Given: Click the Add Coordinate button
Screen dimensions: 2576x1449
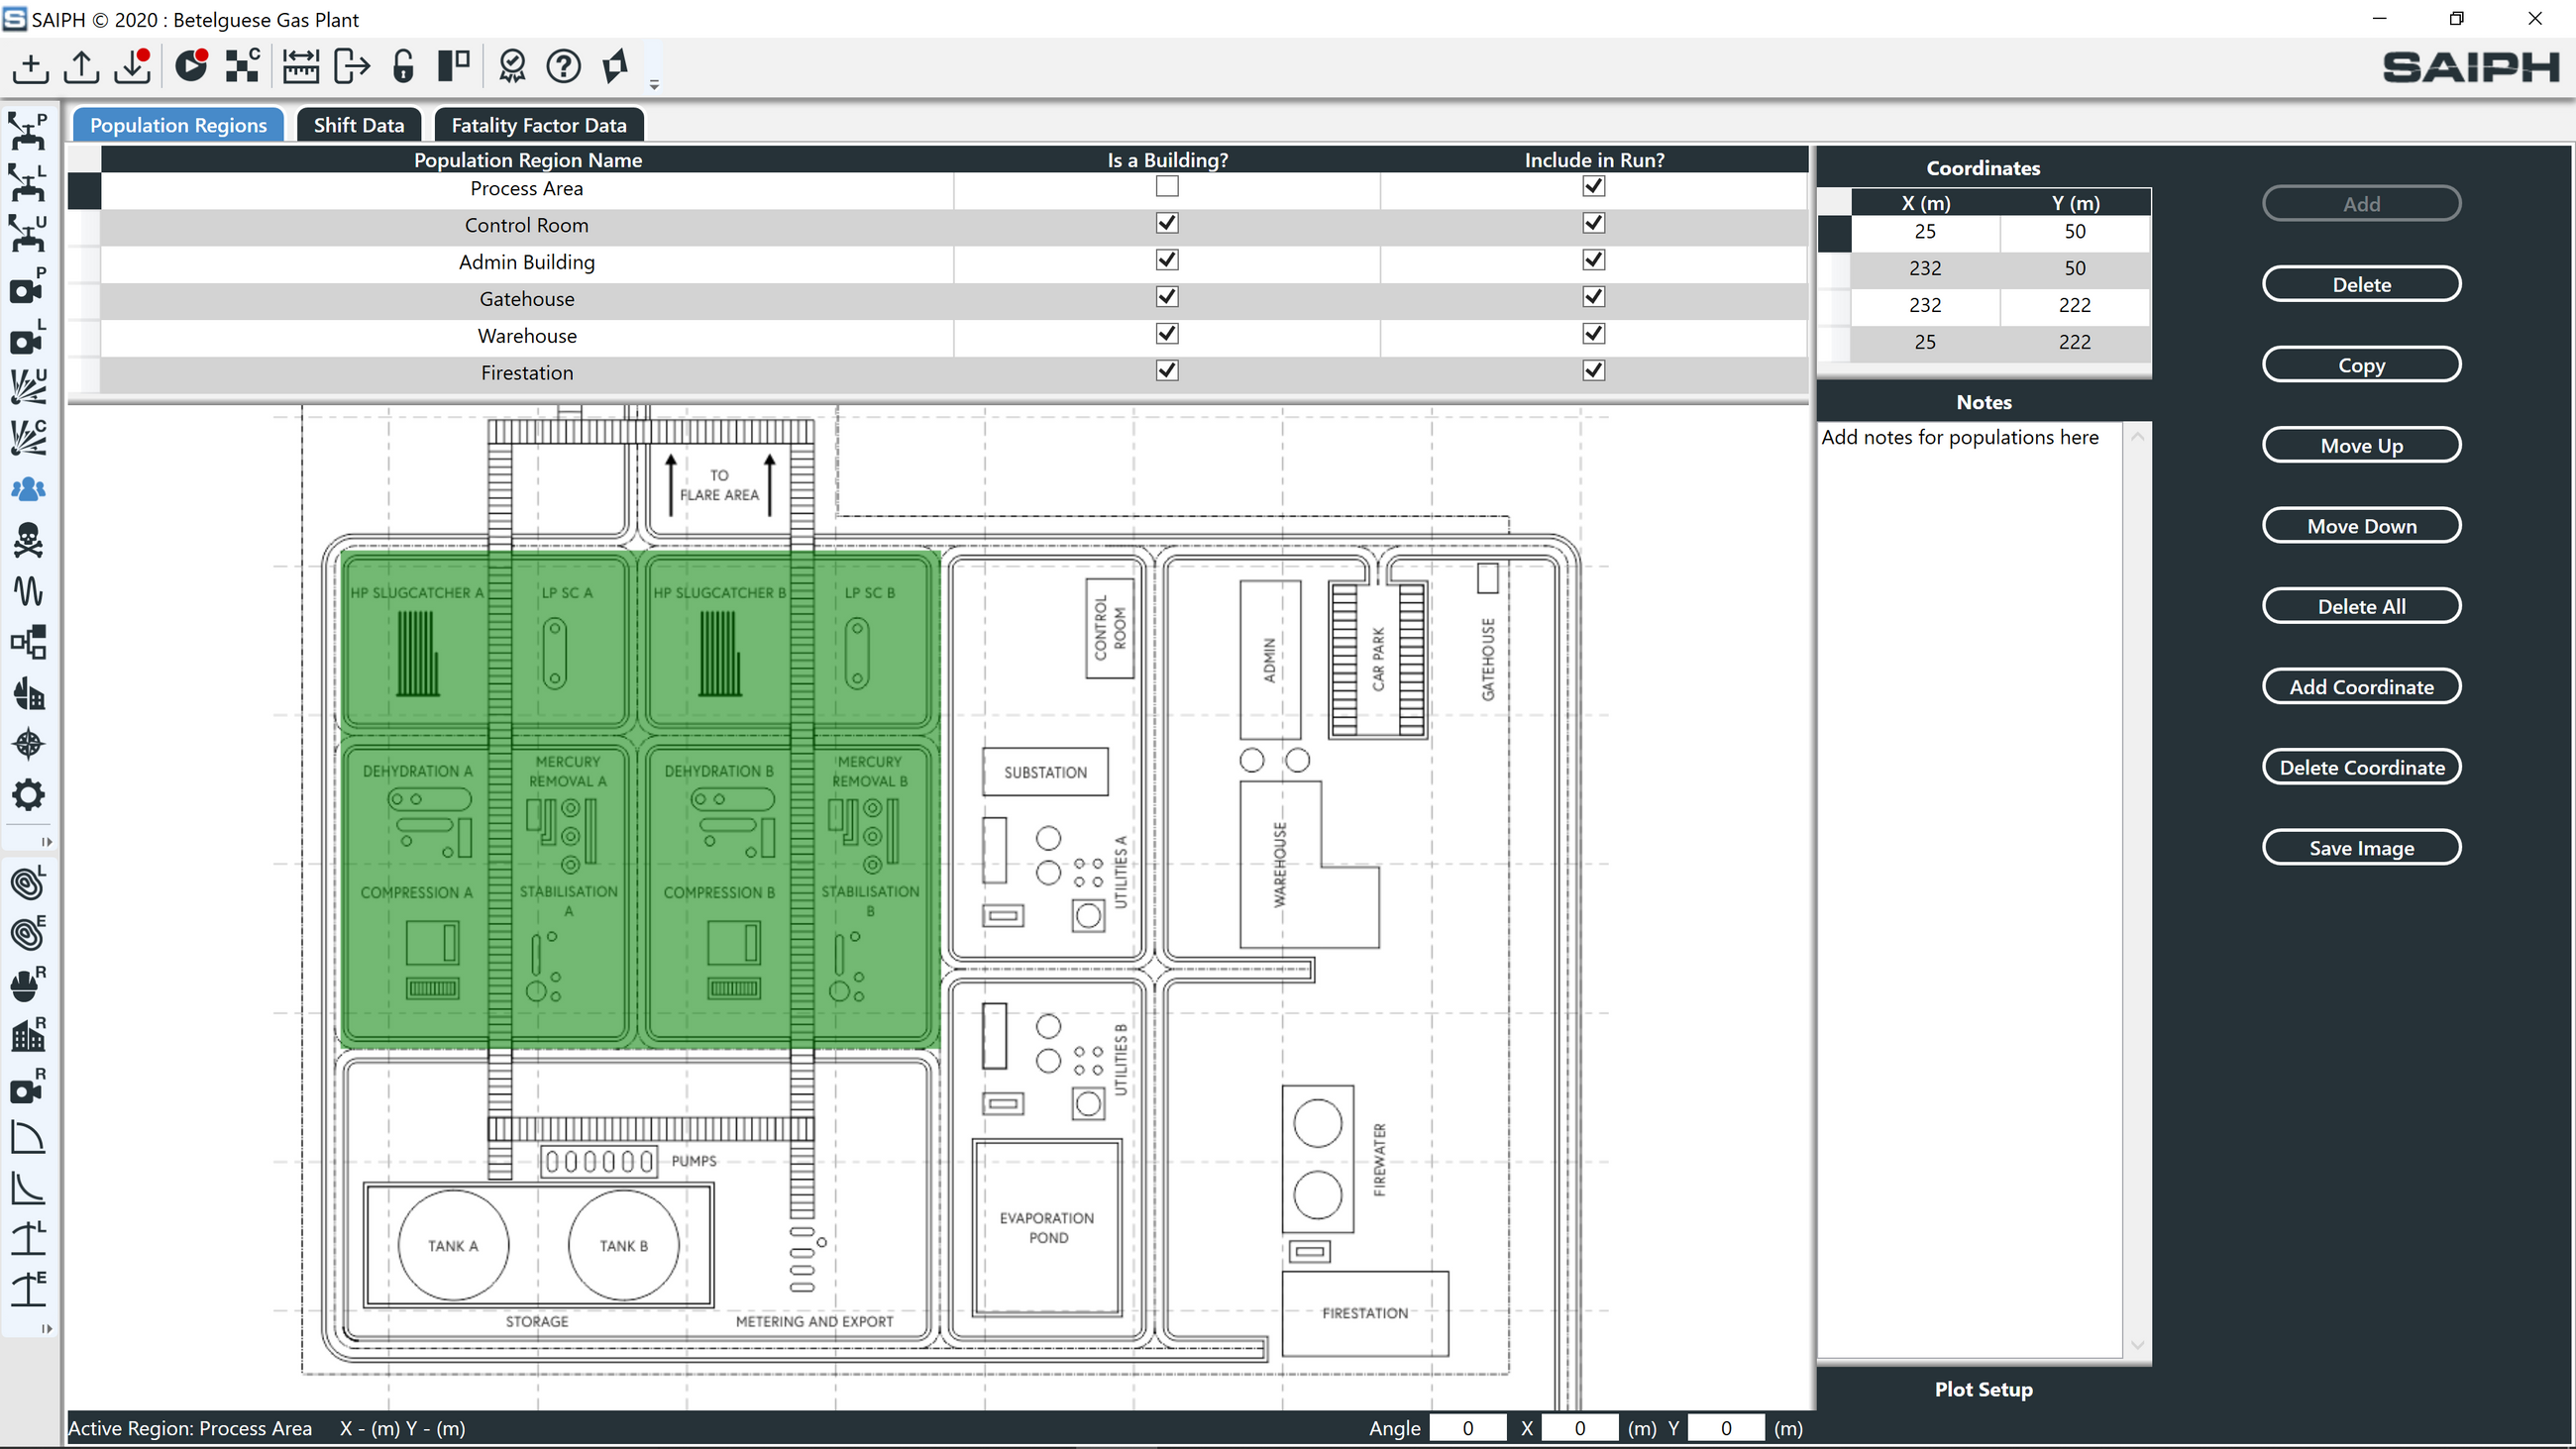Looking at the screenshot, I should (x=2360, y=687).
